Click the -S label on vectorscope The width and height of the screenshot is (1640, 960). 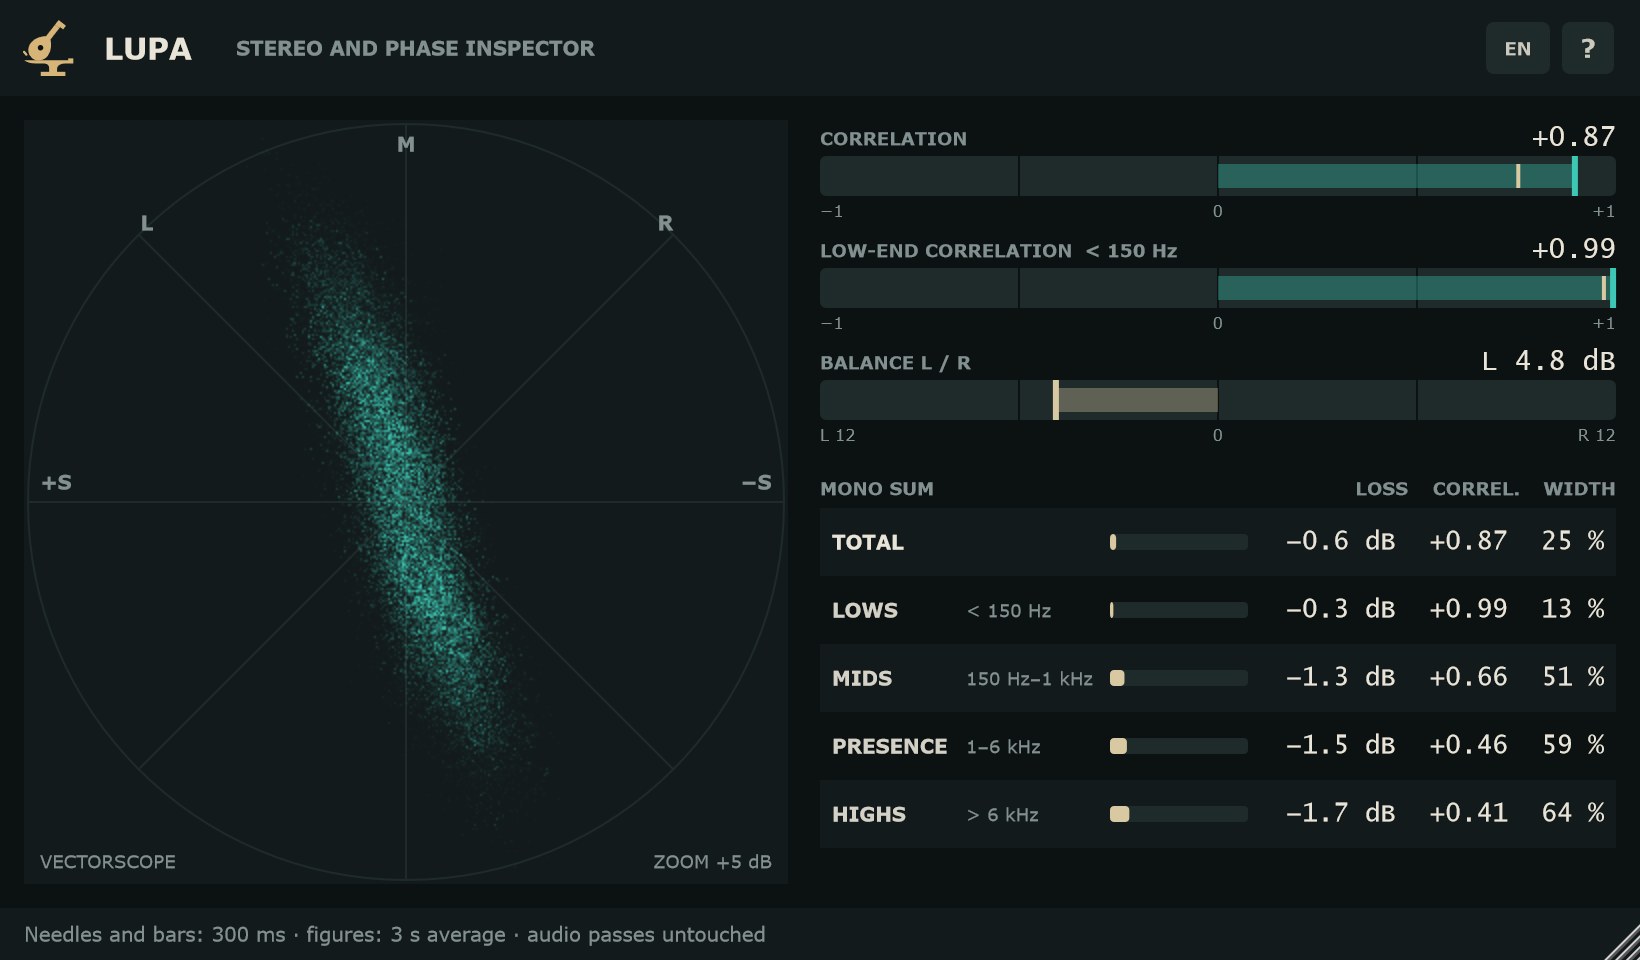(x=757, y=483)
